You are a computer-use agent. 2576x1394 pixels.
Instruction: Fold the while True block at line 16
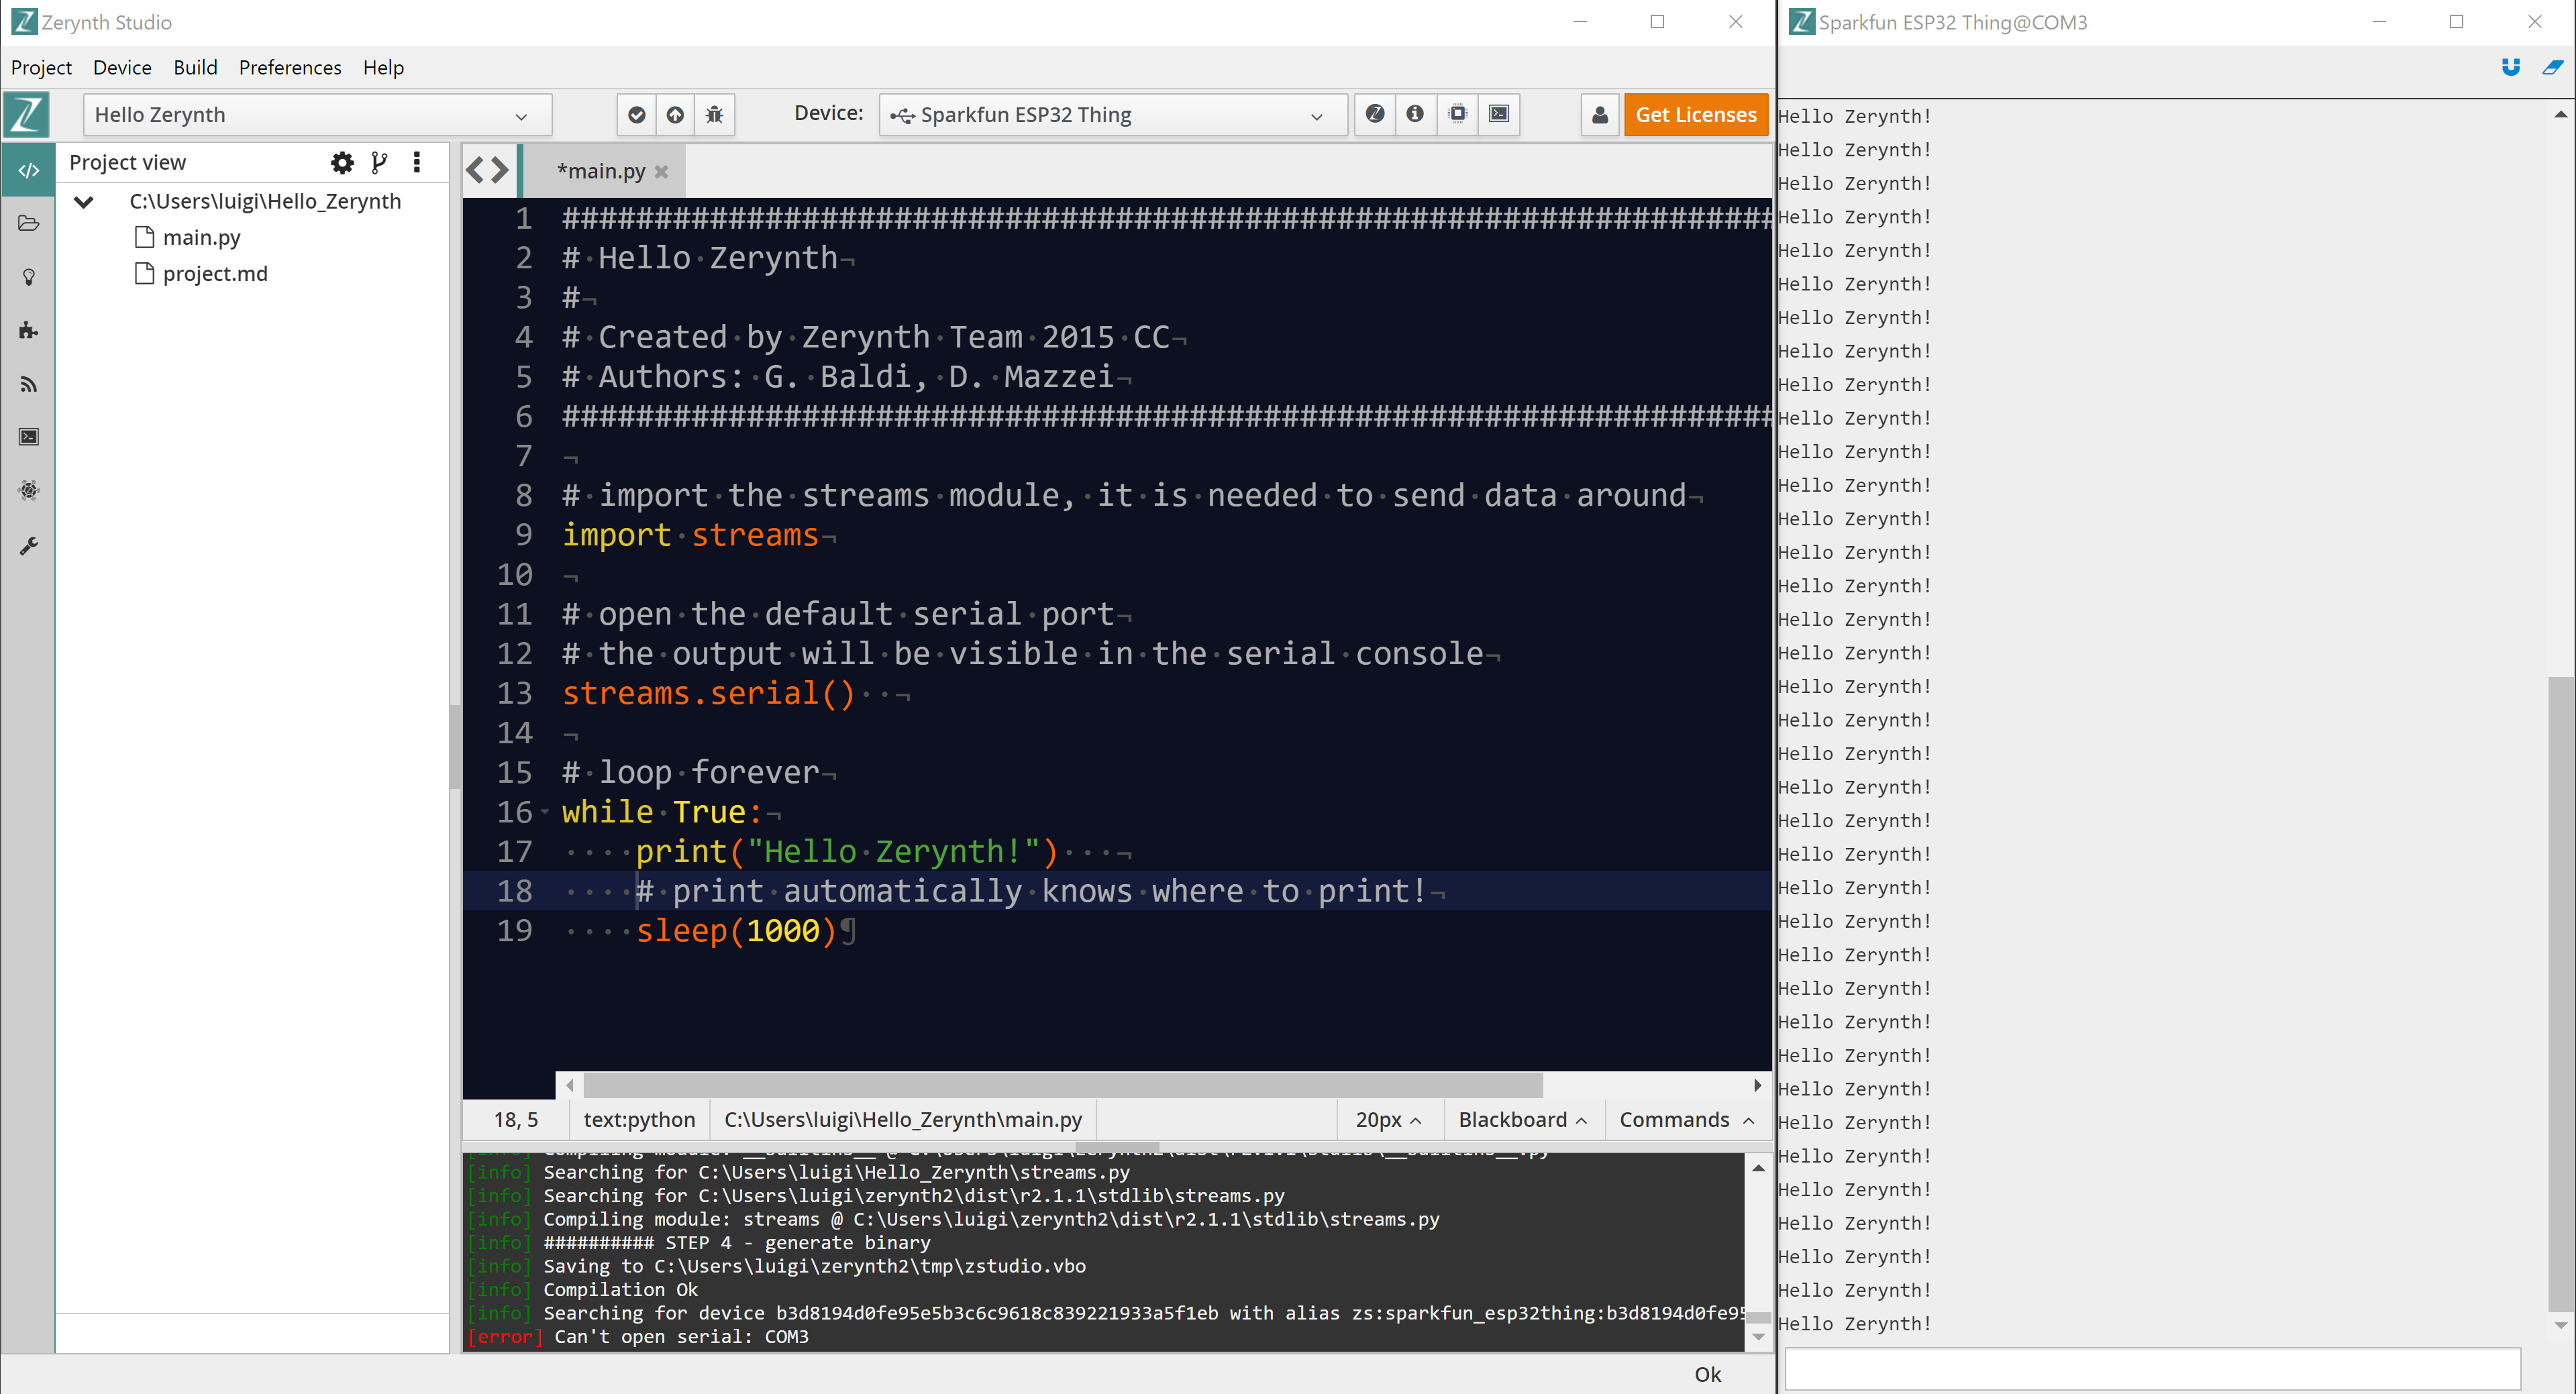[x=545, y=811]
